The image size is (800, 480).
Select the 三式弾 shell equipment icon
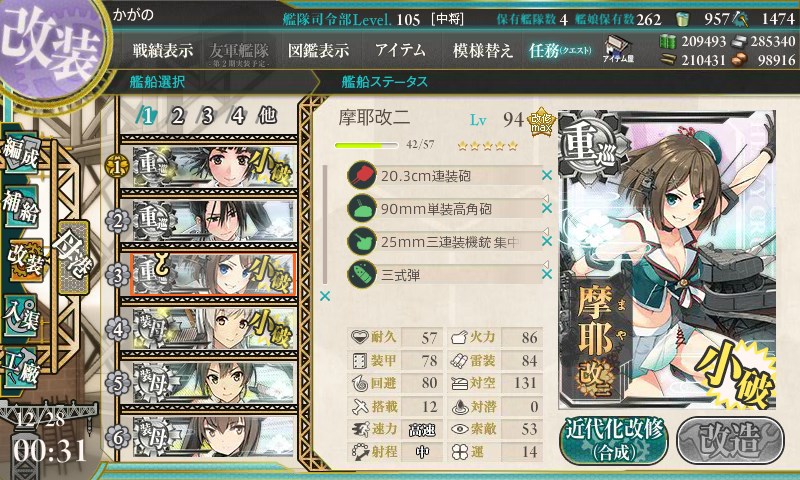click(362, 275)
